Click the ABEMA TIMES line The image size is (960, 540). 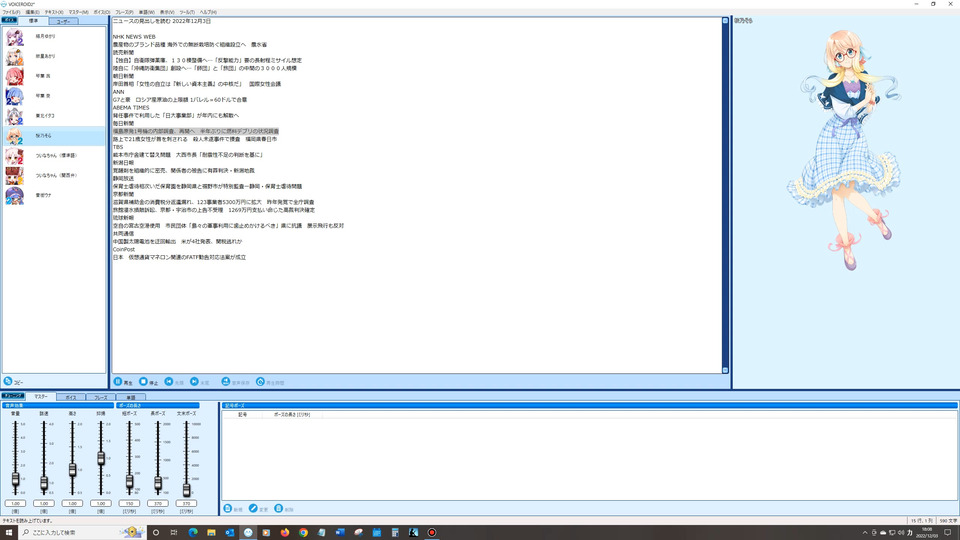point(131,108)
